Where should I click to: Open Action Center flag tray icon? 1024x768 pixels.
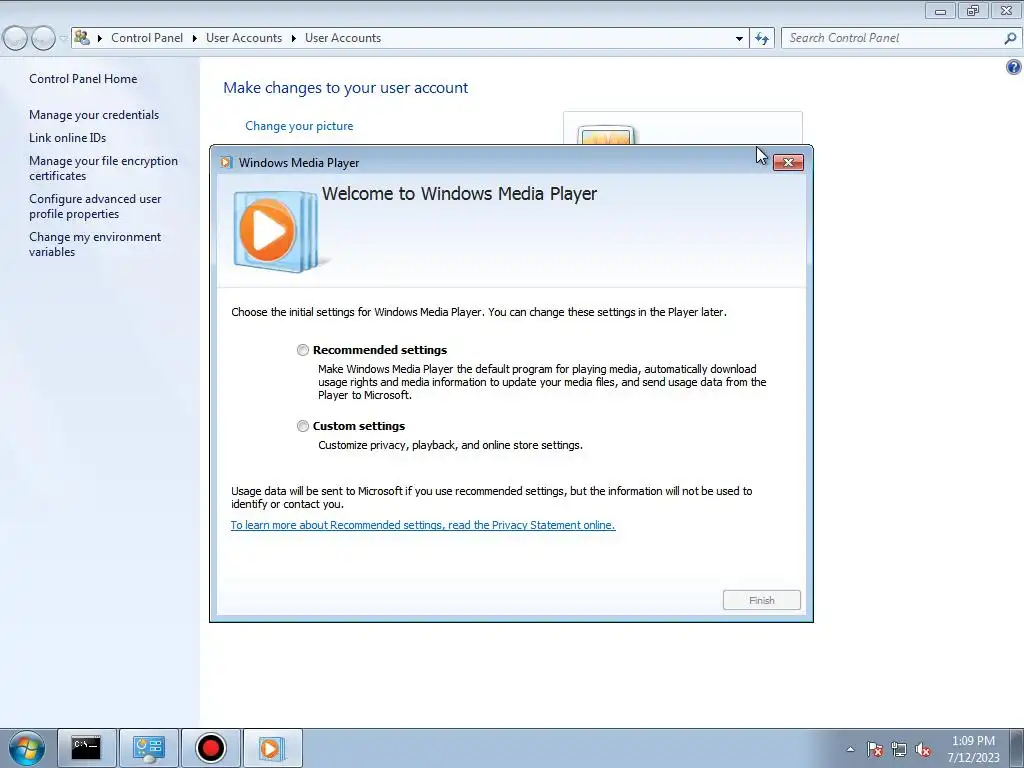pyautogui.click(x=875, y=750)
